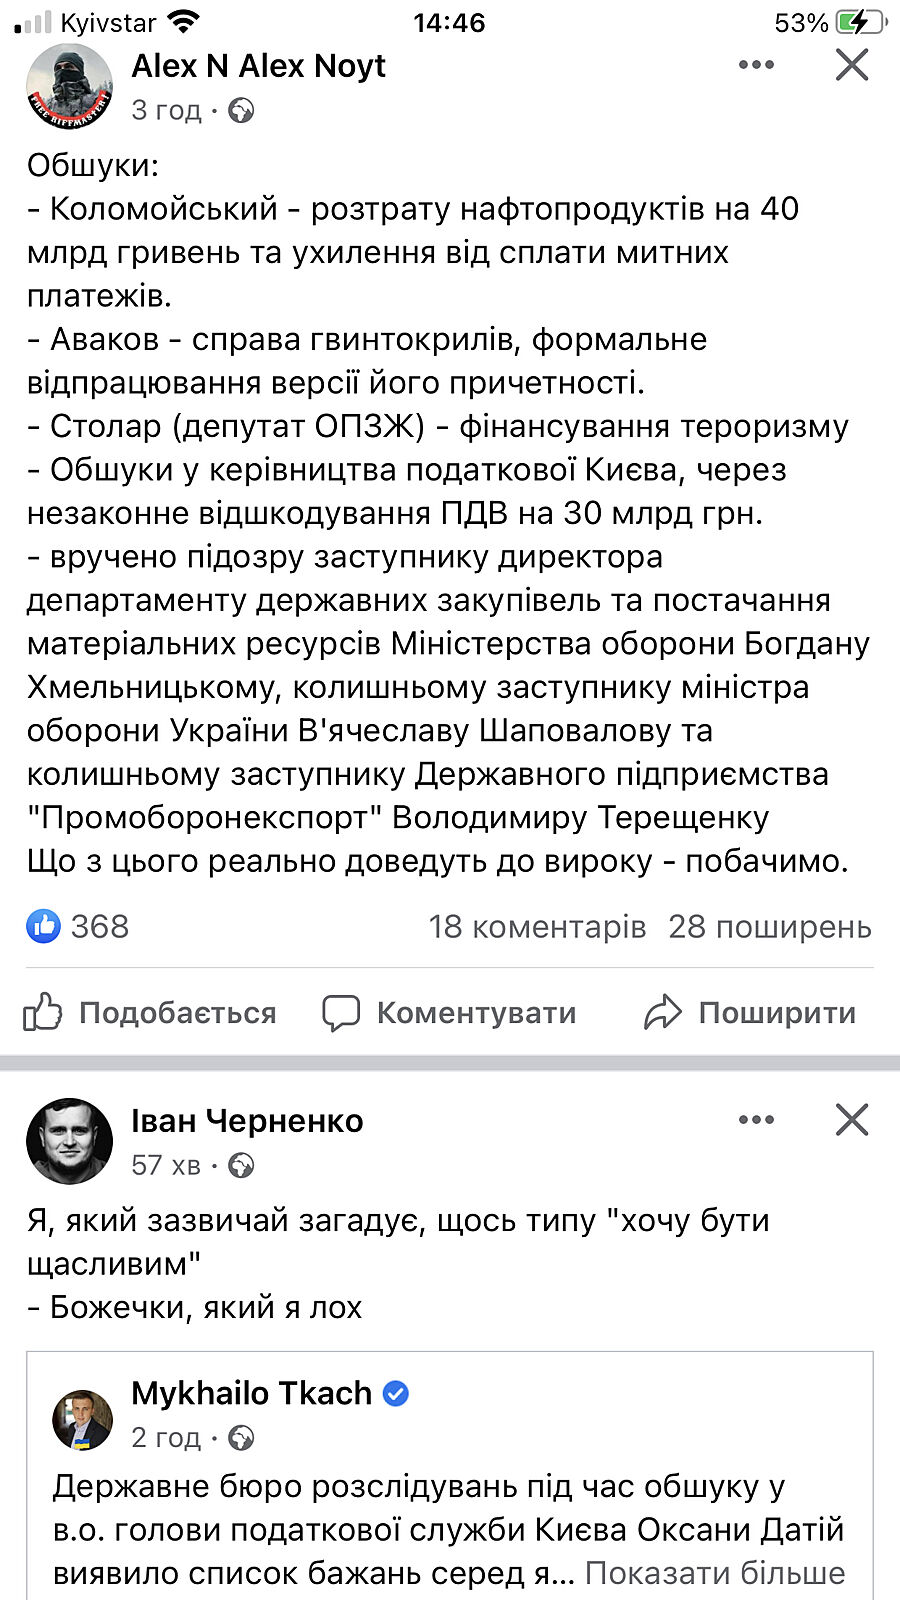Expand shared post with Показати більше
The width and height of the screenshot is (900, 1600).
click(x=715, y=1573)
